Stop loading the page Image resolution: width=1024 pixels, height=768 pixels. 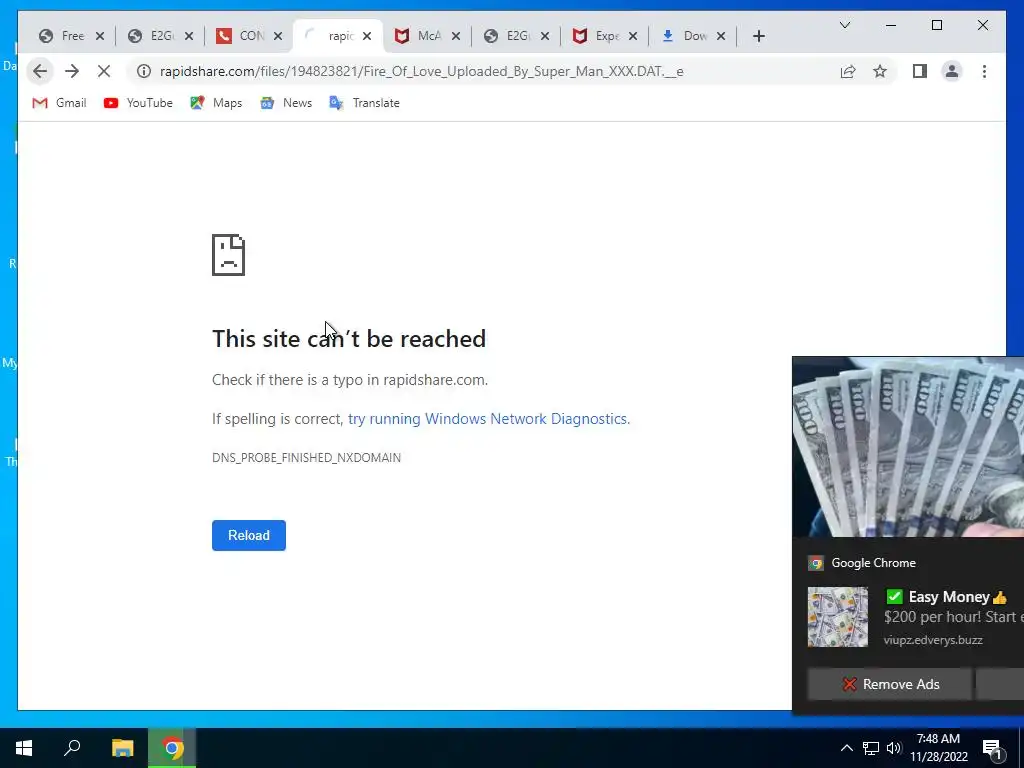coord(104,71)
